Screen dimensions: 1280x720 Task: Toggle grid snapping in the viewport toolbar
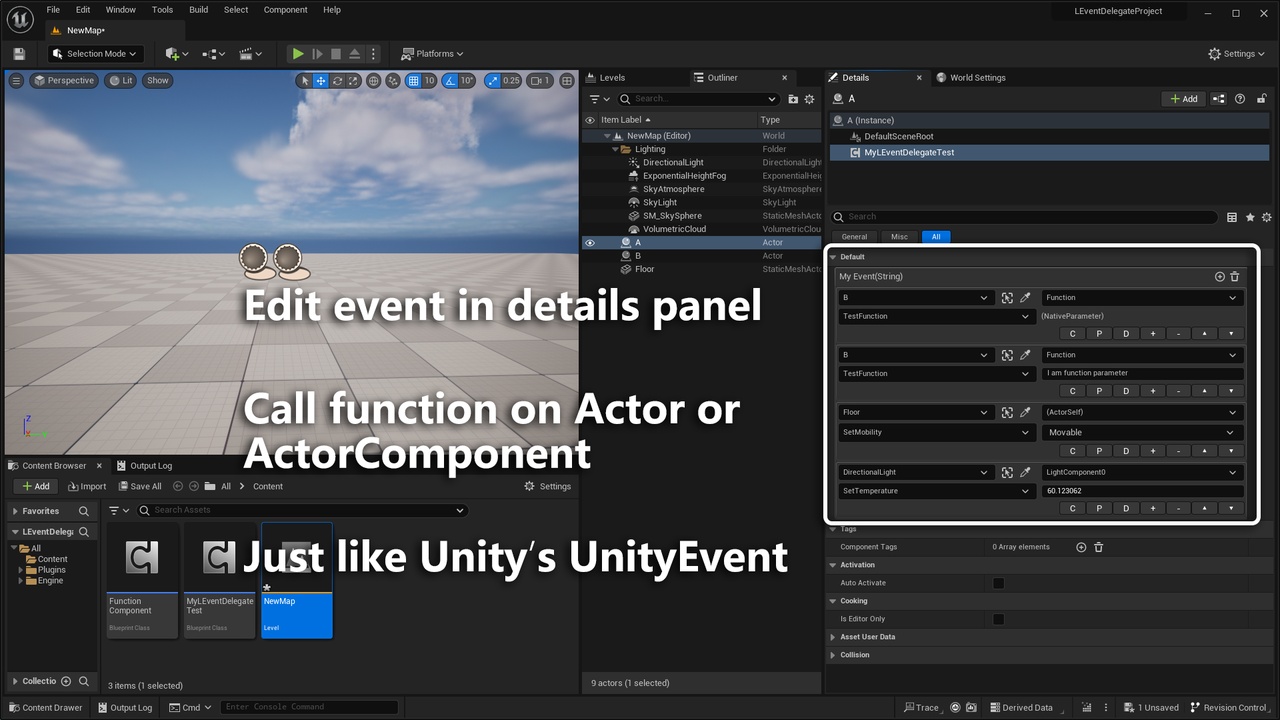(414, 81)
